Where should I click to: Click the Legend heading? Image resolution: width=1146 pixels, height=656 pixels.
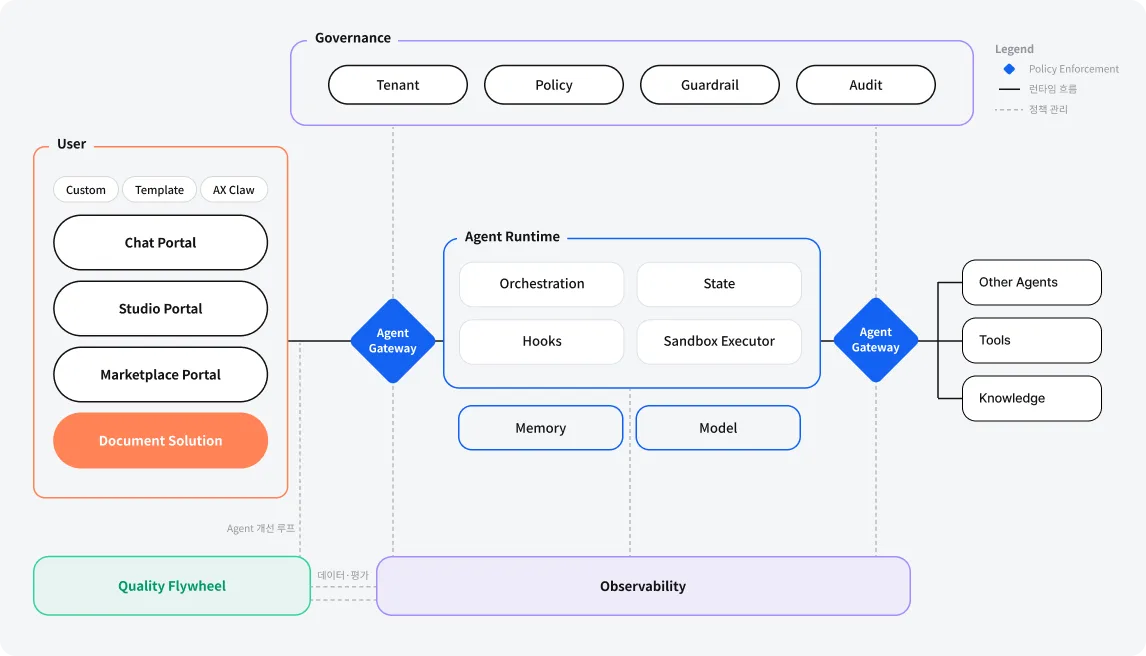(1014, 49)
